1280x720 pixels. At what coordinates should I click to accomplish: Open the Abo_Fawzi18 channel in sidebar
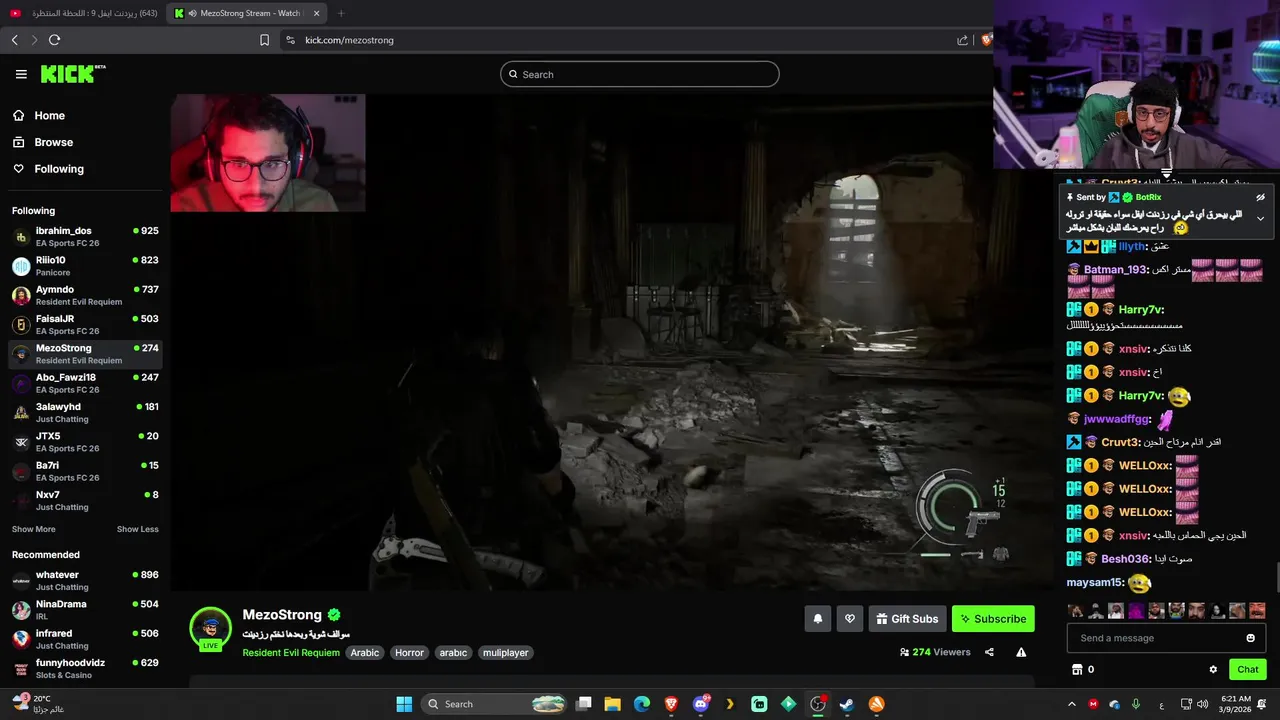click(85, 383)
